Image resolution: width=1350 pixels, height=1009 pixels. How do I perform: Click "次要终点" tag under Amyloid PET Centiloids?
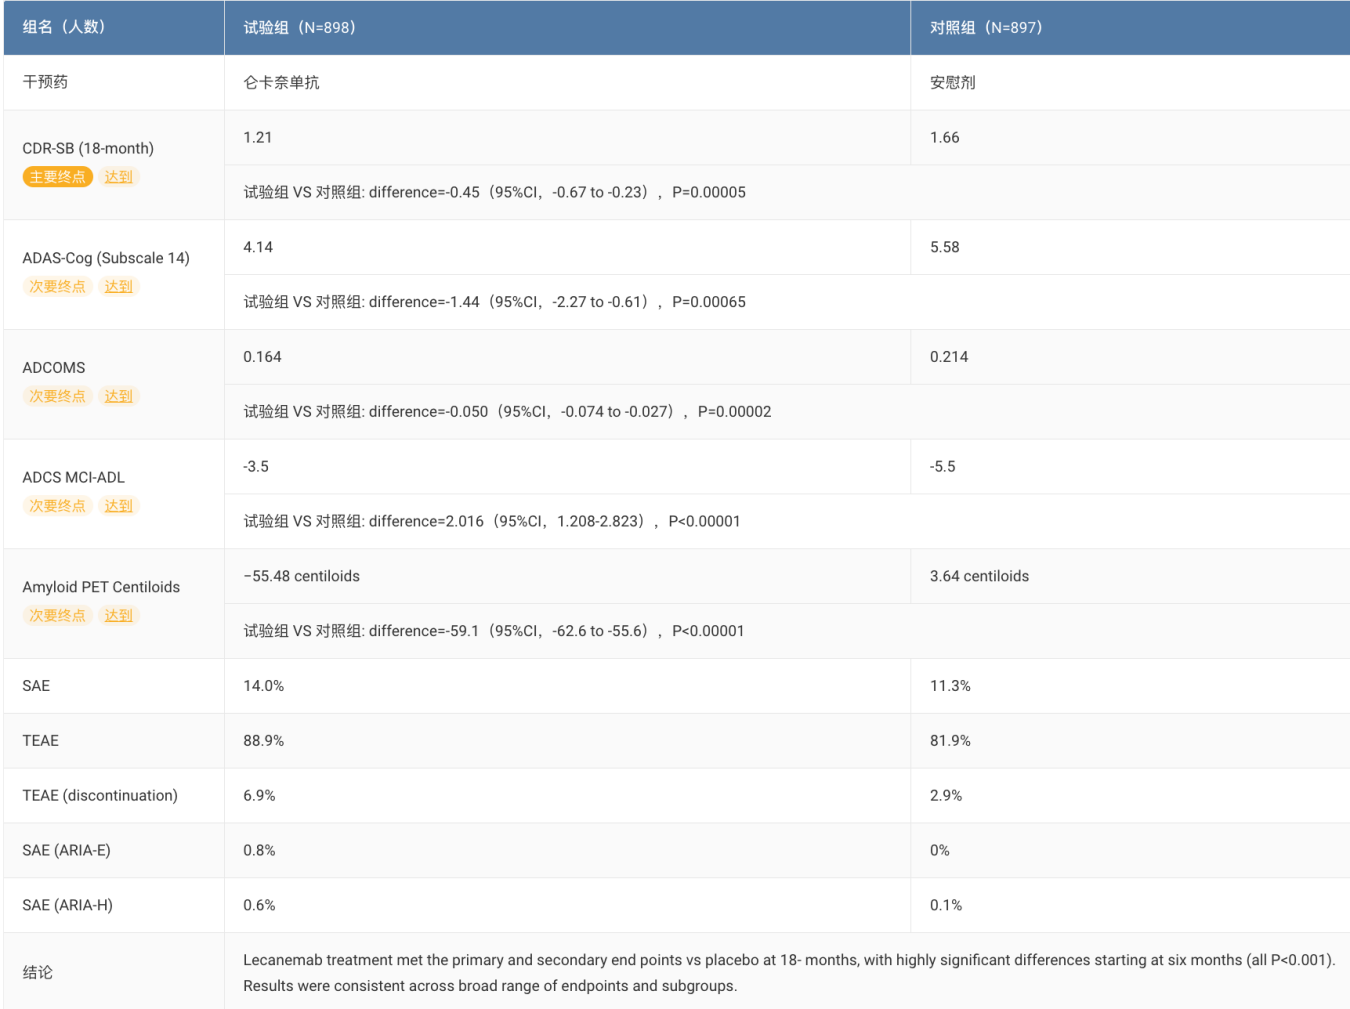pos(57,616)
